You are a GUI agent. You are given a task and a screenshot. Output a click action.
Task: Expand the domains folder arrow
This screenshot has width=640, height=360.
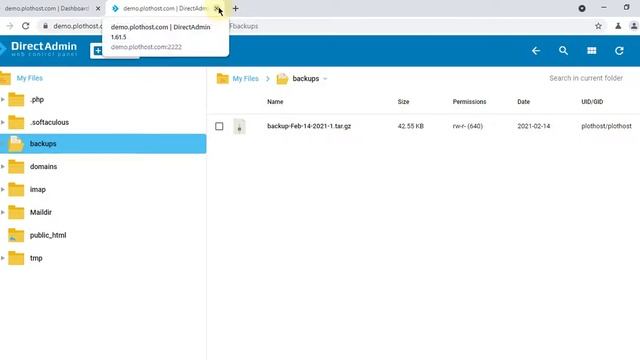(x=3, y=167)
